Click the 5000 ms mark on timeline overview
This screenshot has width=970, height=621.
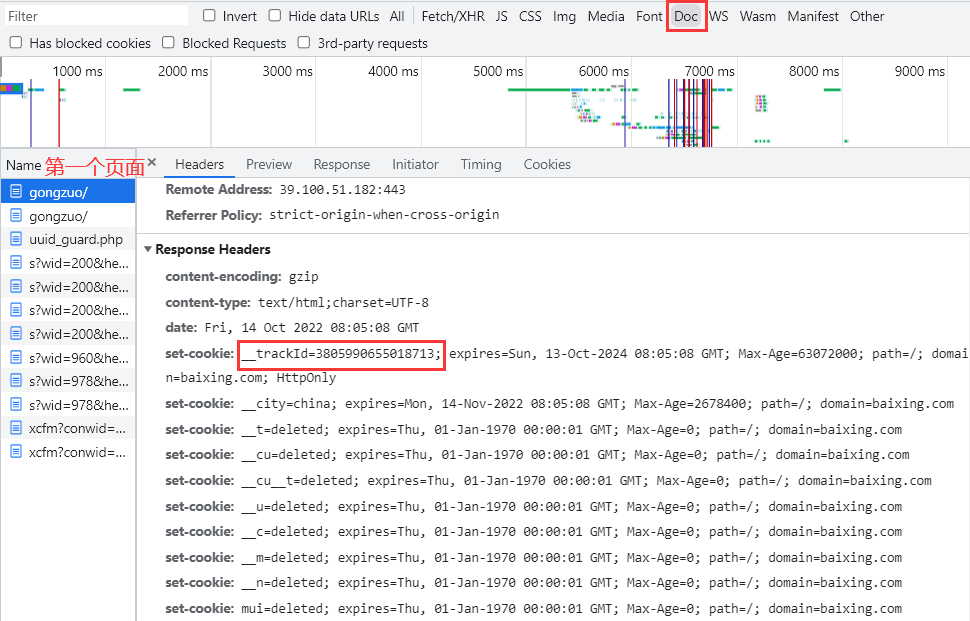tap(503, 71)
